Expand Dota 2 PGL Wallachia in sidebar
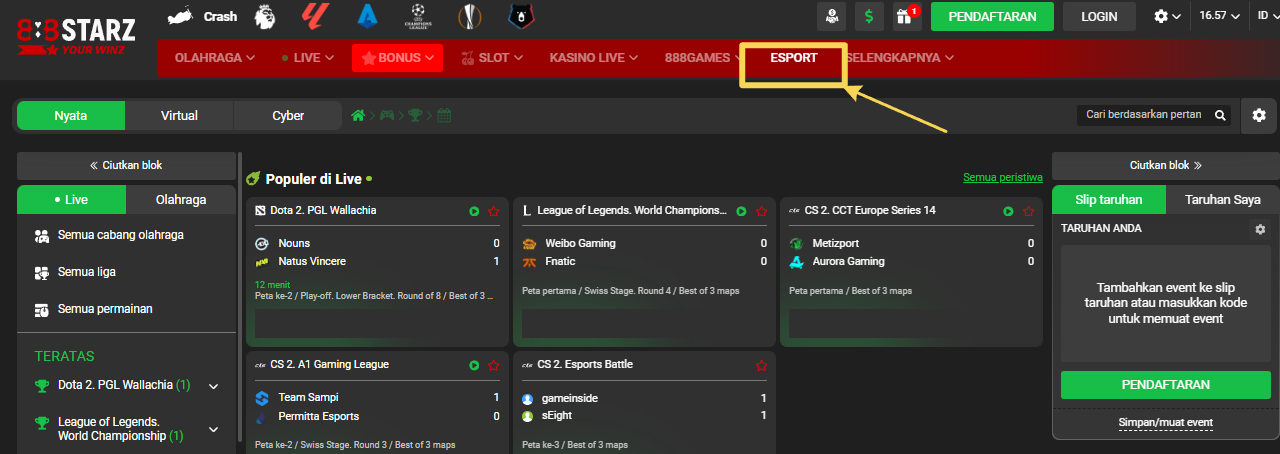Image resolution: width=1280 pixels, height=454 pixels. point(213,386)
